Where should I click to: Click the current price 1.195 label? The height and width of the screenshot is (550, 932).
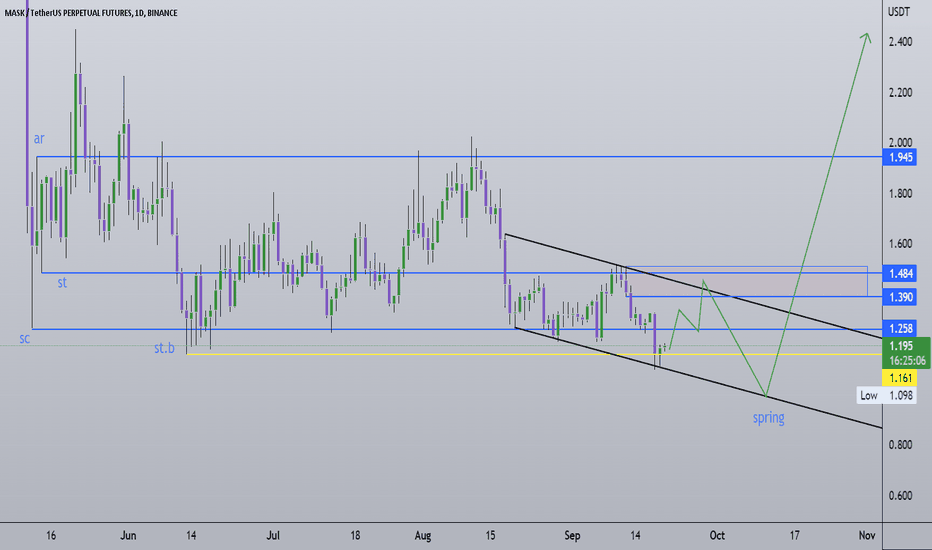pos(900,346)
